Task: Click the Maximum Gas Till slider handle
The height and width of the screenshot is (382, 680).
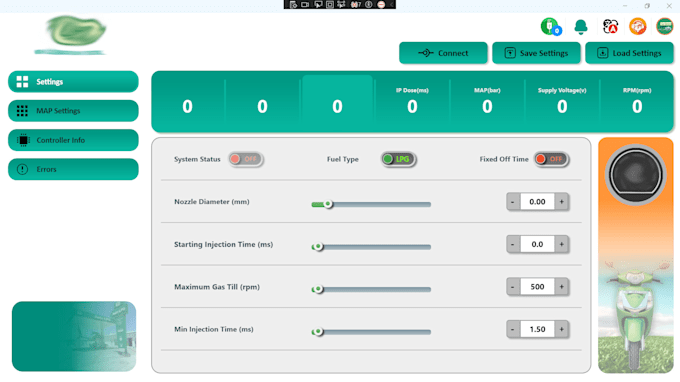Action: pyautogui.click(x=318, y=289)
